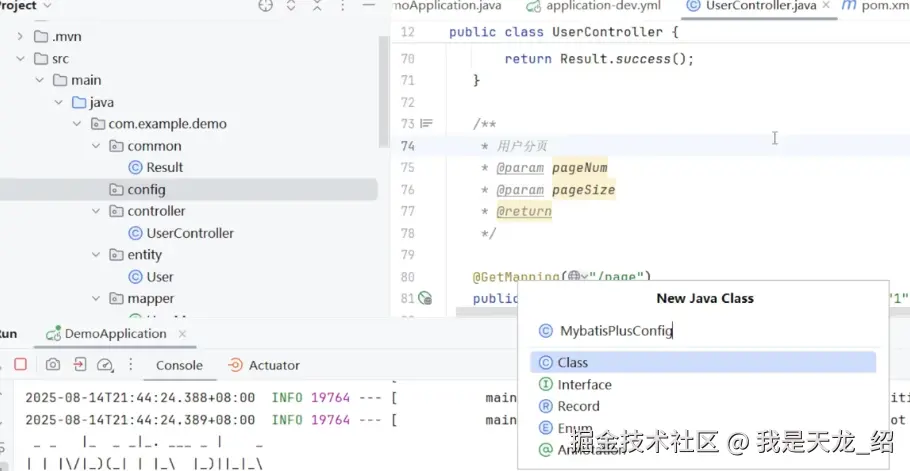Stop the running application
Viewport: 910px width, 471px height.
click(x=20, y=364)
